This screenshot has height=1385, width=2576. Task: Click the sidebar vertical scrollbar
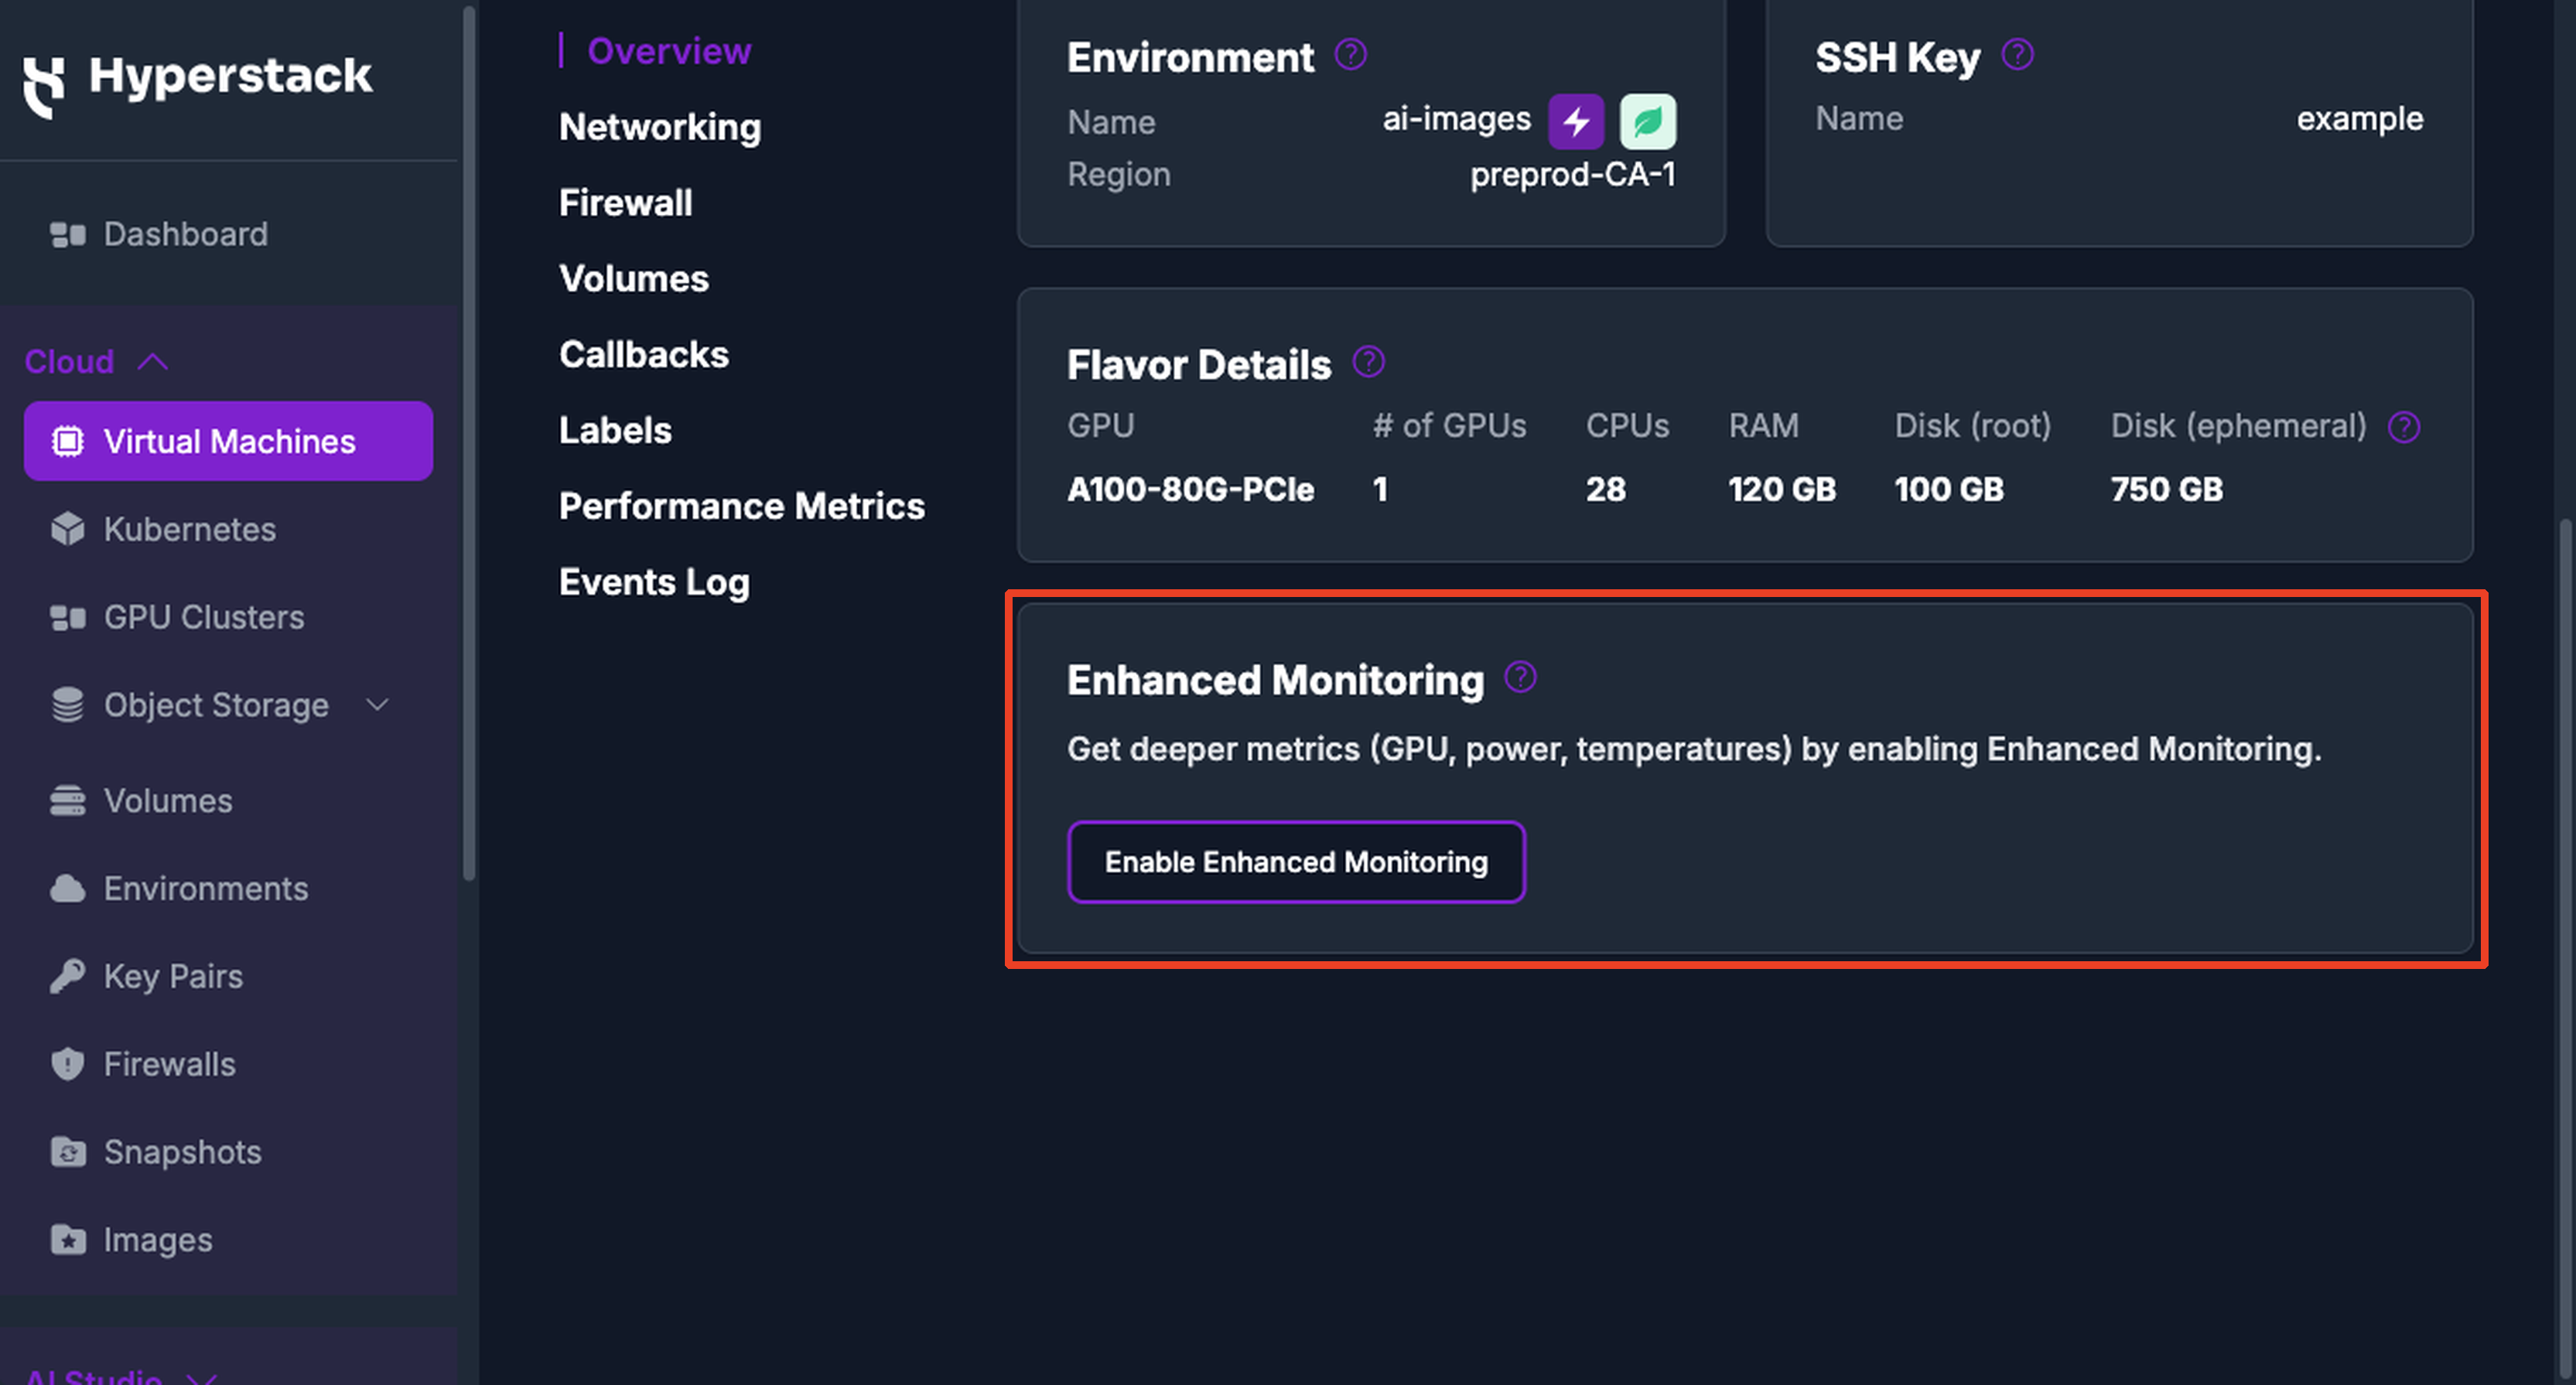tap(468, 445)
